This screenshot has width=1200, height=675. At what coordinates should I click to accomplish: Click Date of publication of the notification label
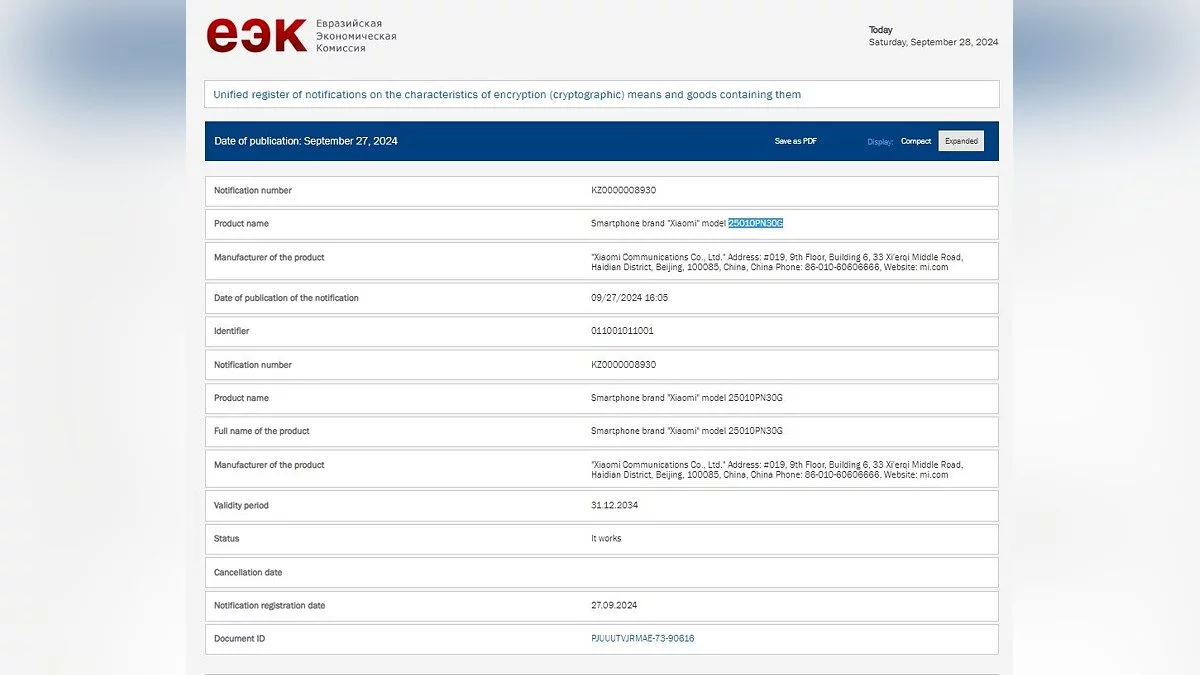pos(286,298)
